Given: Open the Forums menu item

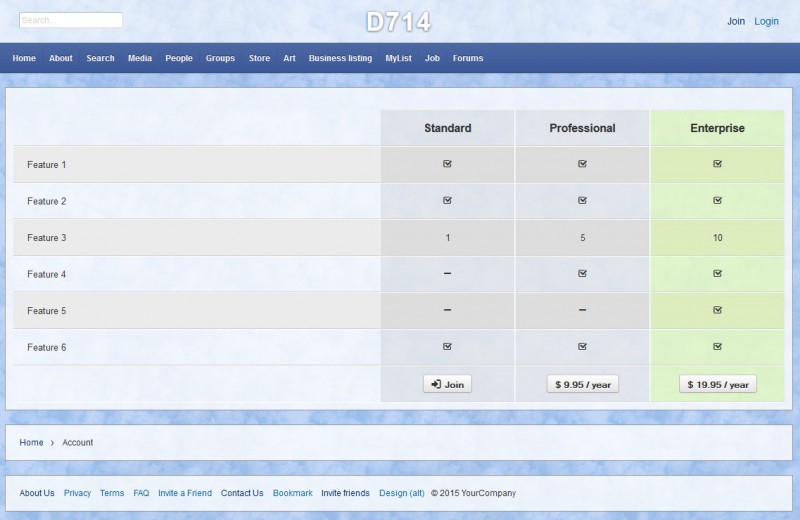Looking at the screenshot, I should tap(468, 58).
